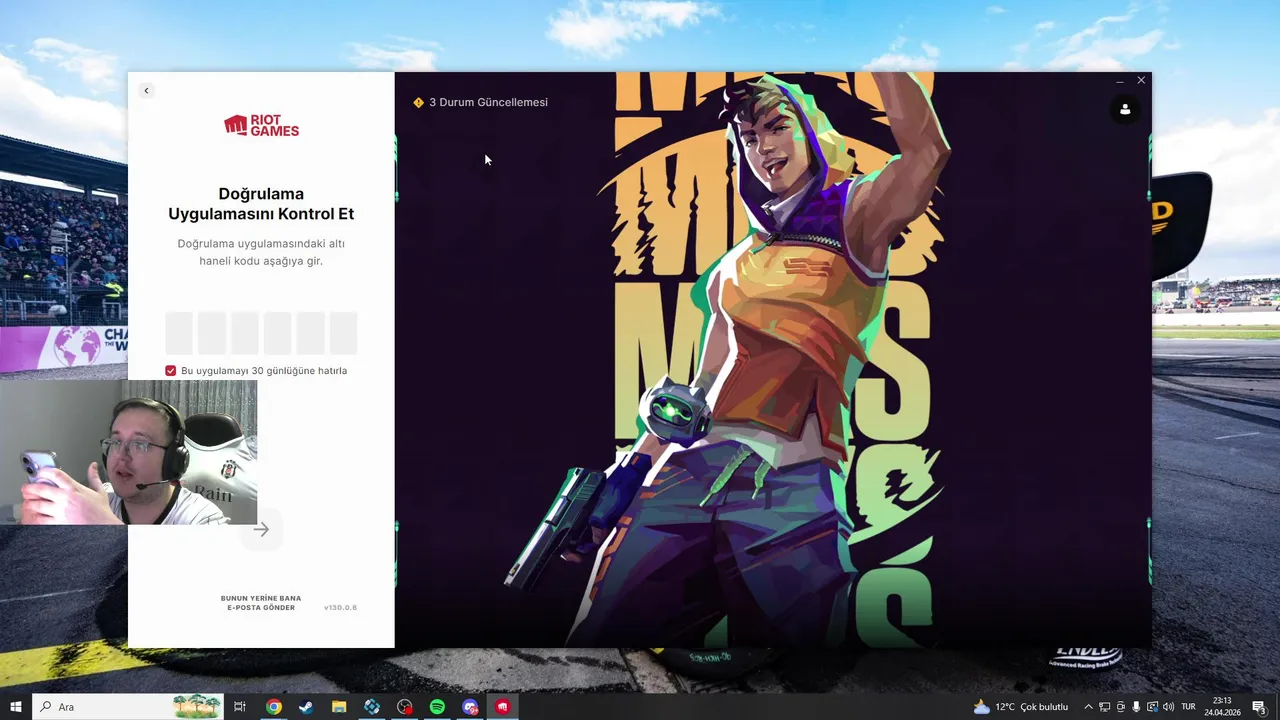Click the Ara taskbar search box
The height and width of the screenshot is (720, 1280).
click(x=128, y=707)
